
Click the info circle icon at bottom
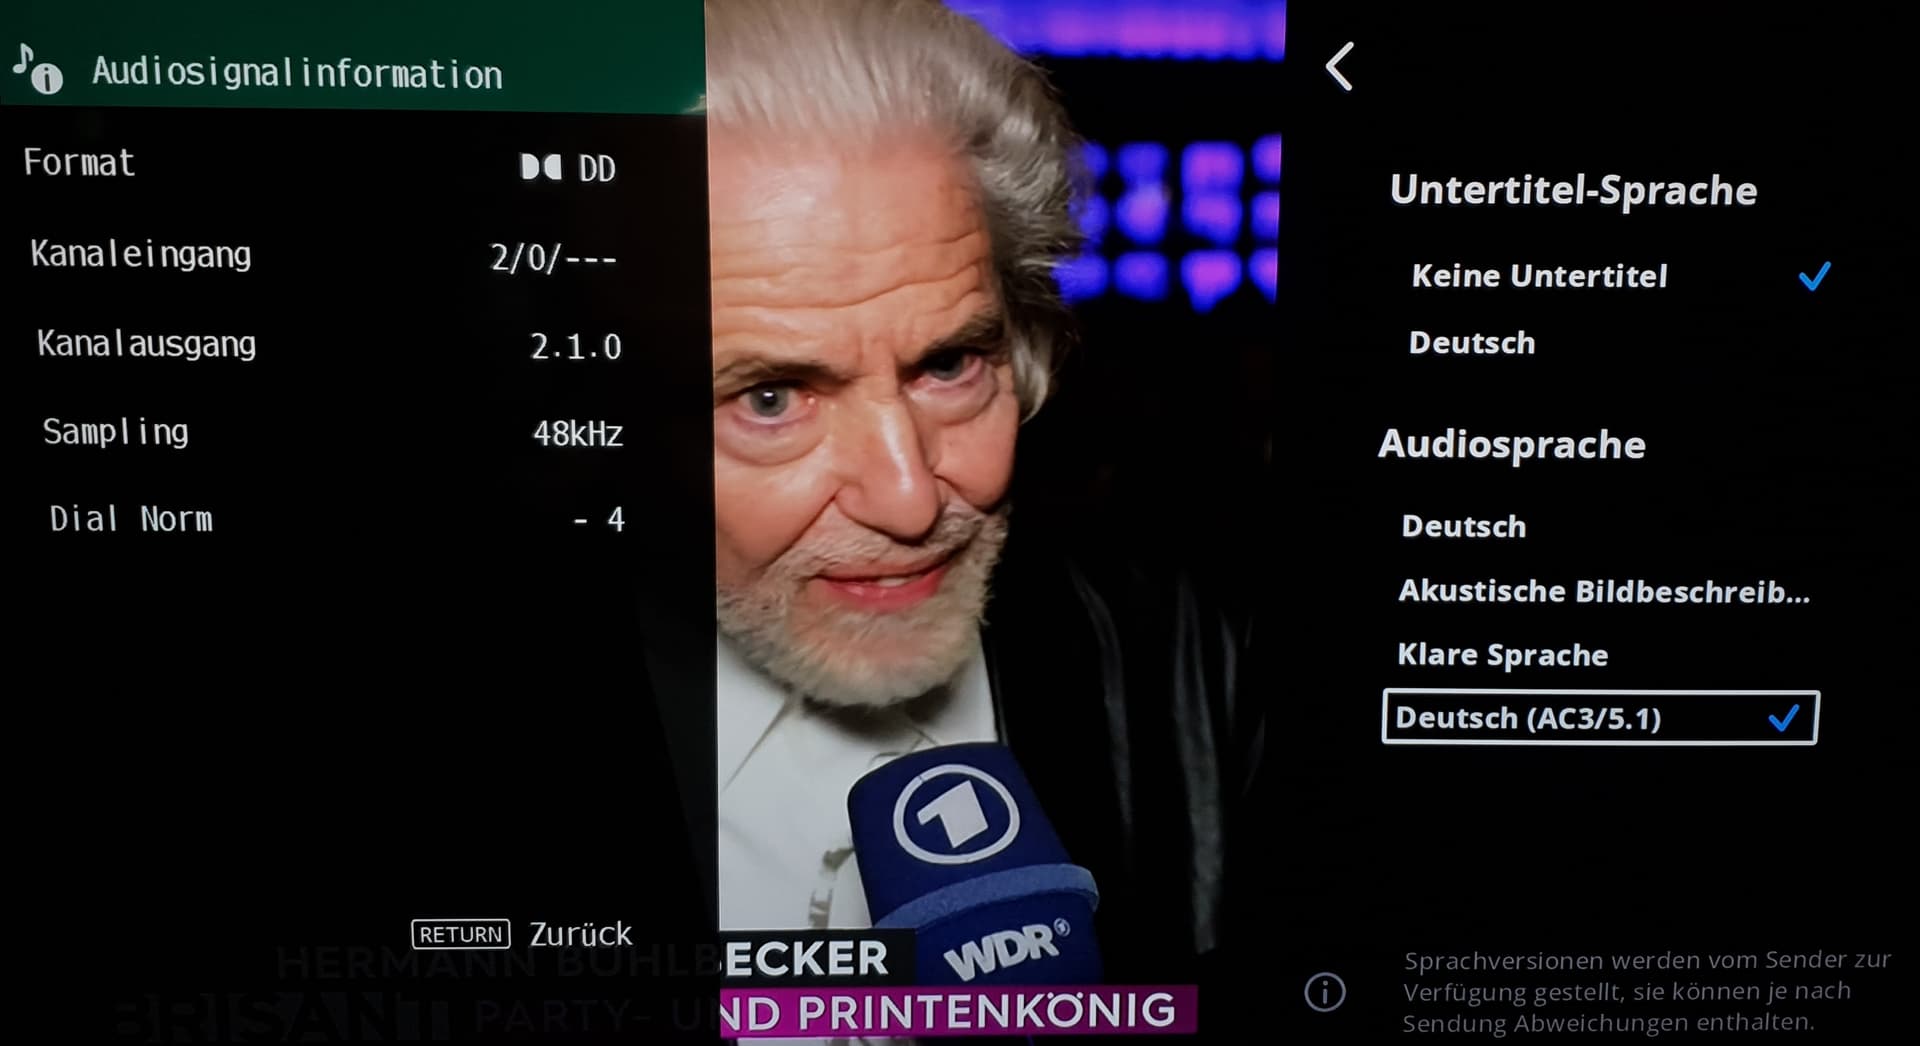point(1325,992)
